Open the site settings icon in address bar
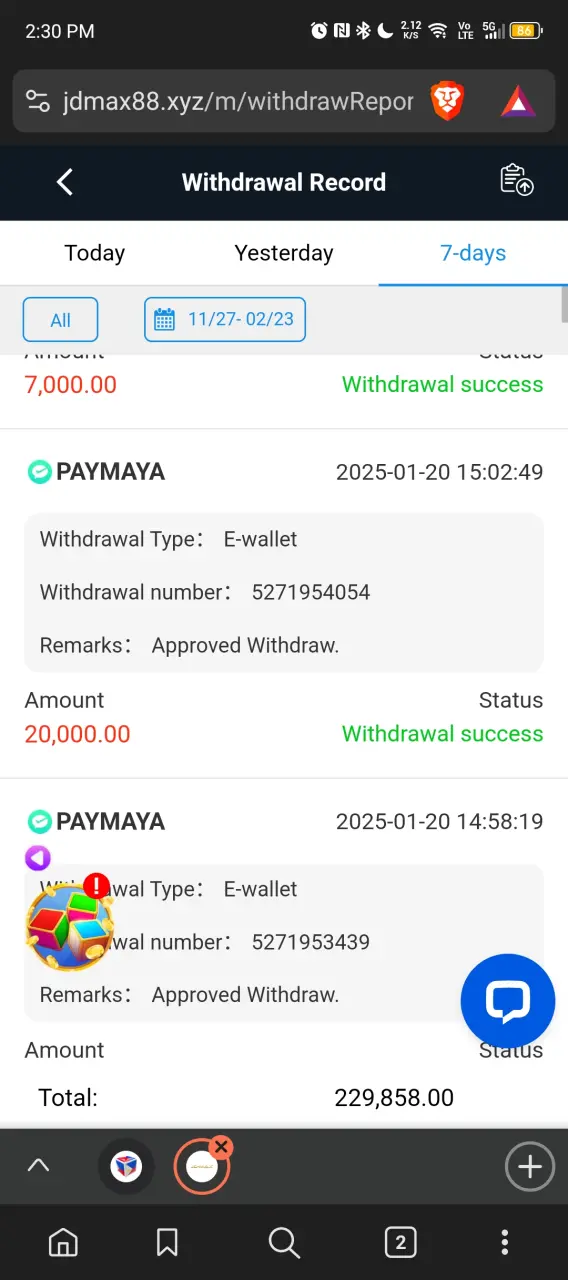 click(38, 101)
